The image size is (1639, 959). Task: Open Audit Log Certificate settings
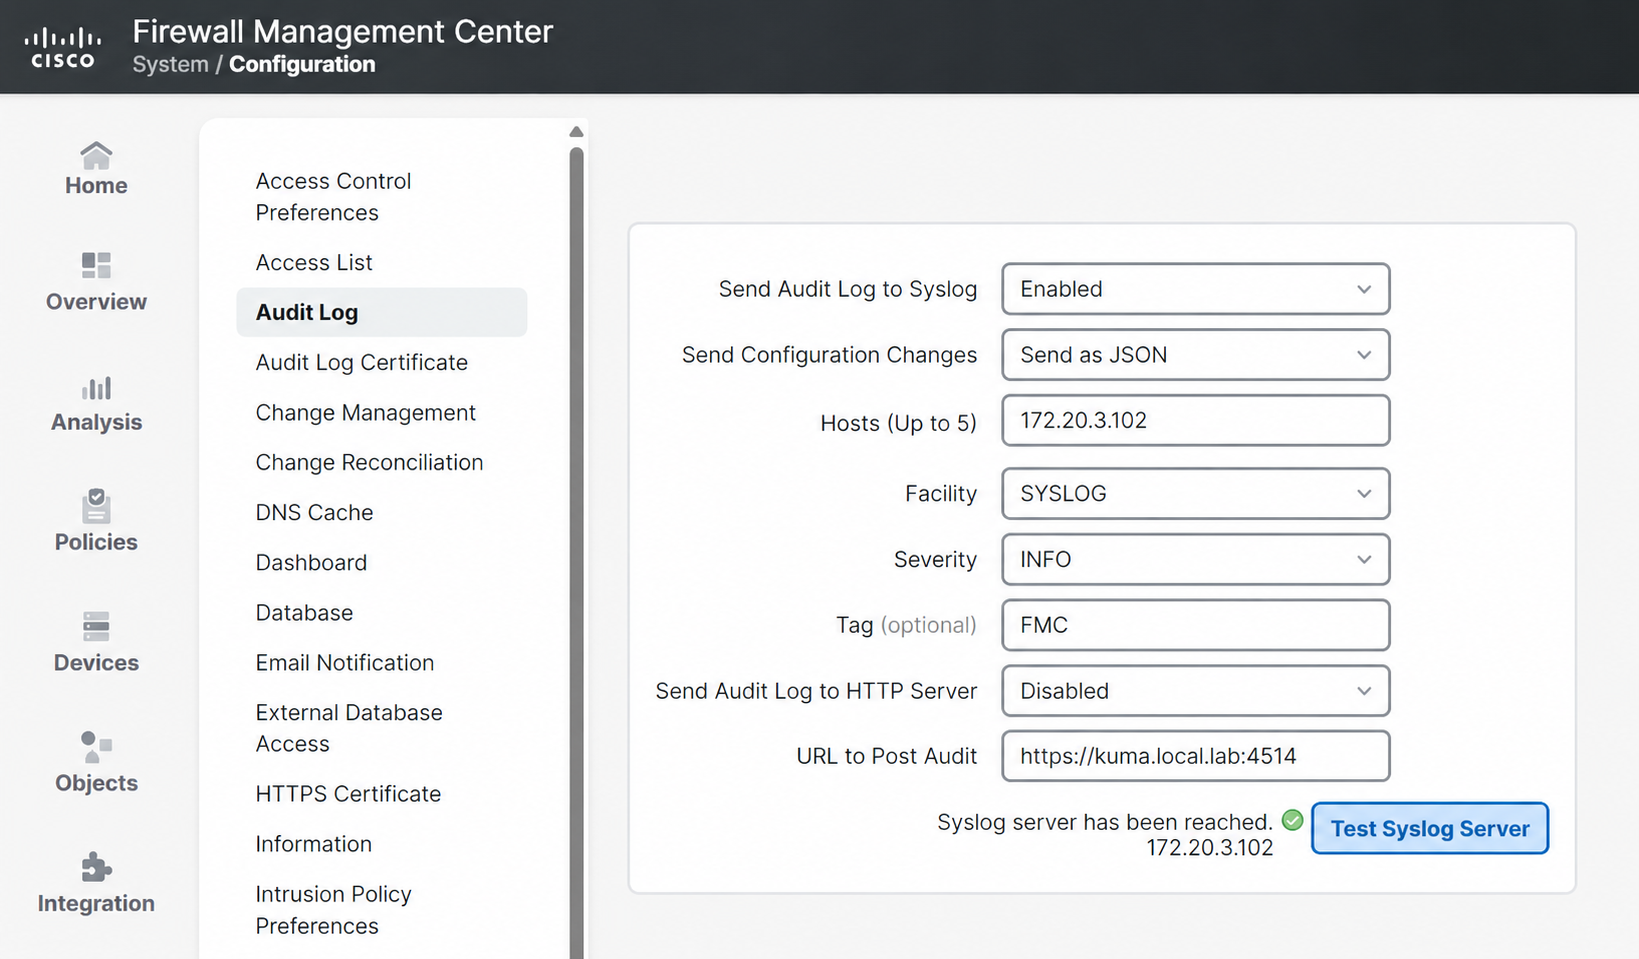[361, 363]
